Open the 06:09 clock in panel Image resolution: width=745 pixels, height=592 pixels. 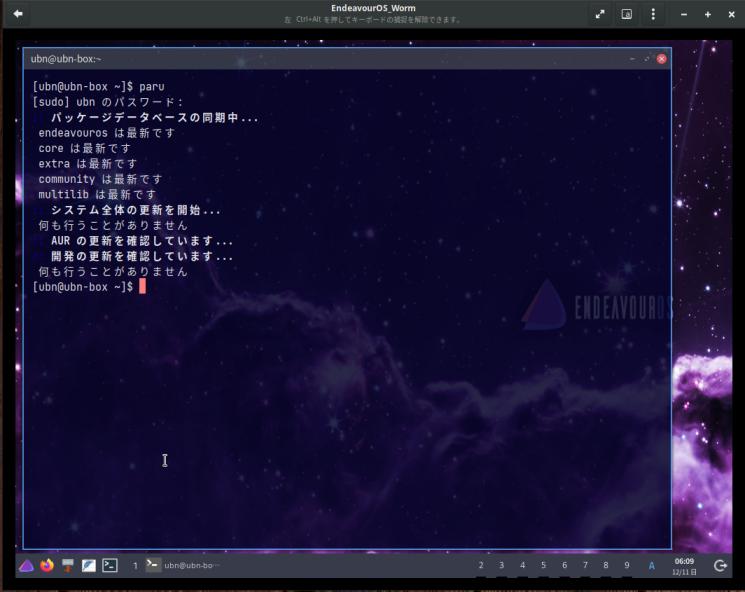[x=684, y=566]
